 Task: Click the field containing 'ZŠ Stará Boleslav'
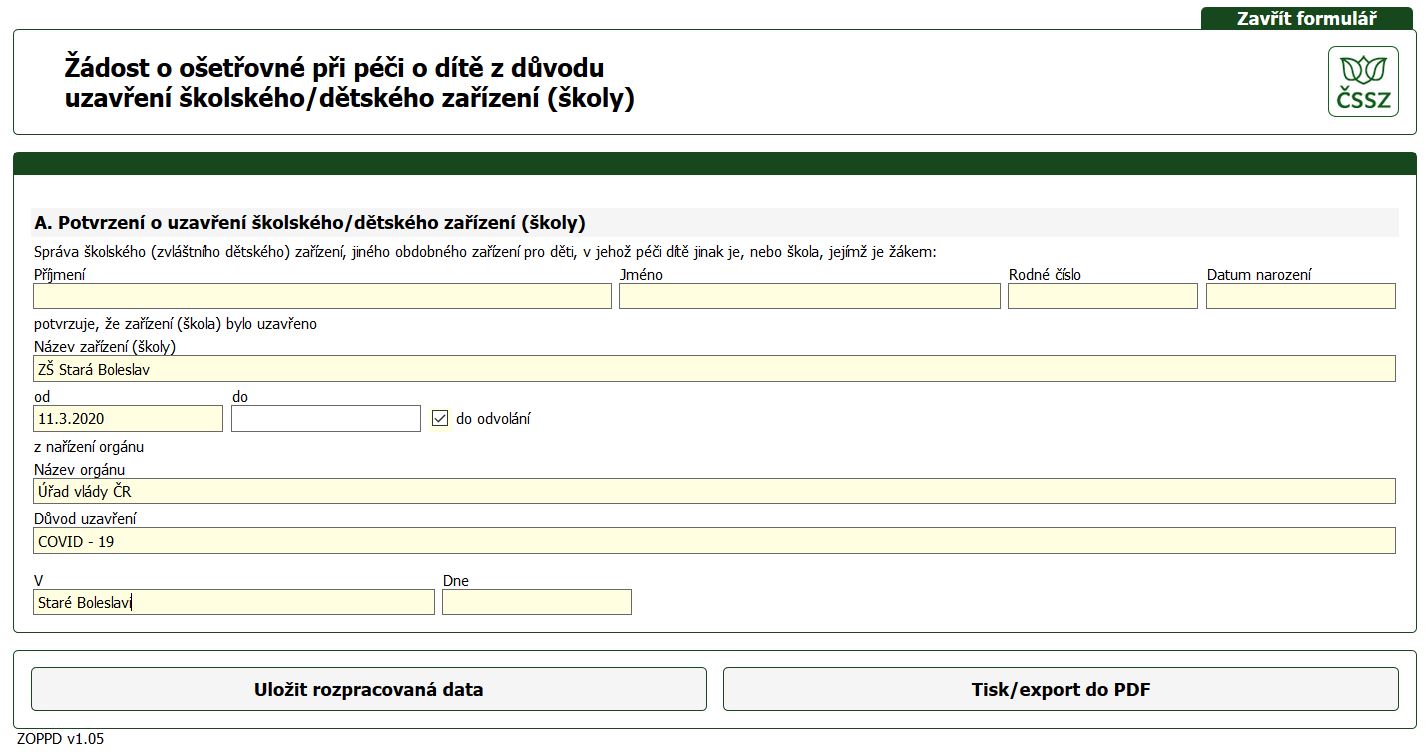pyautogui.click(x=714, y=369)
